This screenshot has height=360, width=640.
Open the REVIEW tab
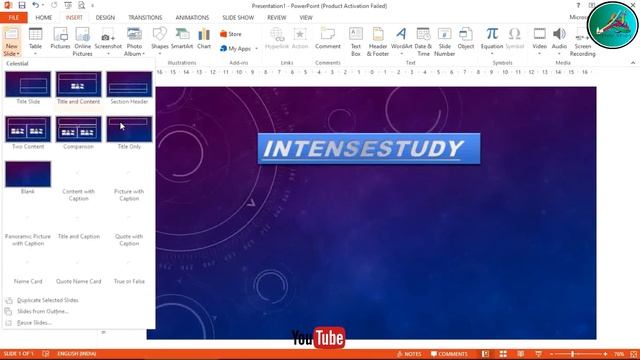point(277,18)
